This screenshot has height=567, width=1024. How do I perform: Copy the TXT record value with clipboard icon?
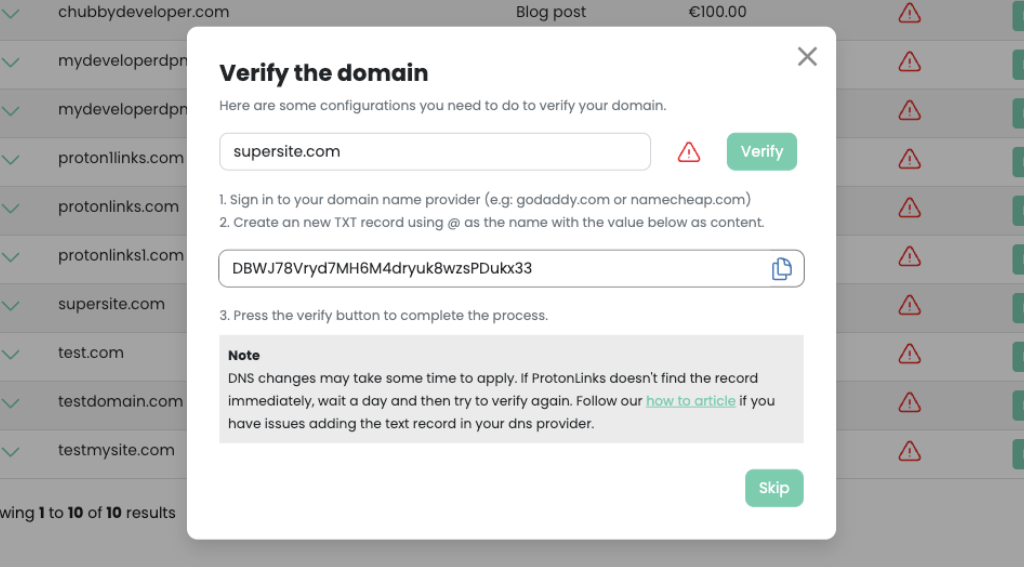pos(782,268)
